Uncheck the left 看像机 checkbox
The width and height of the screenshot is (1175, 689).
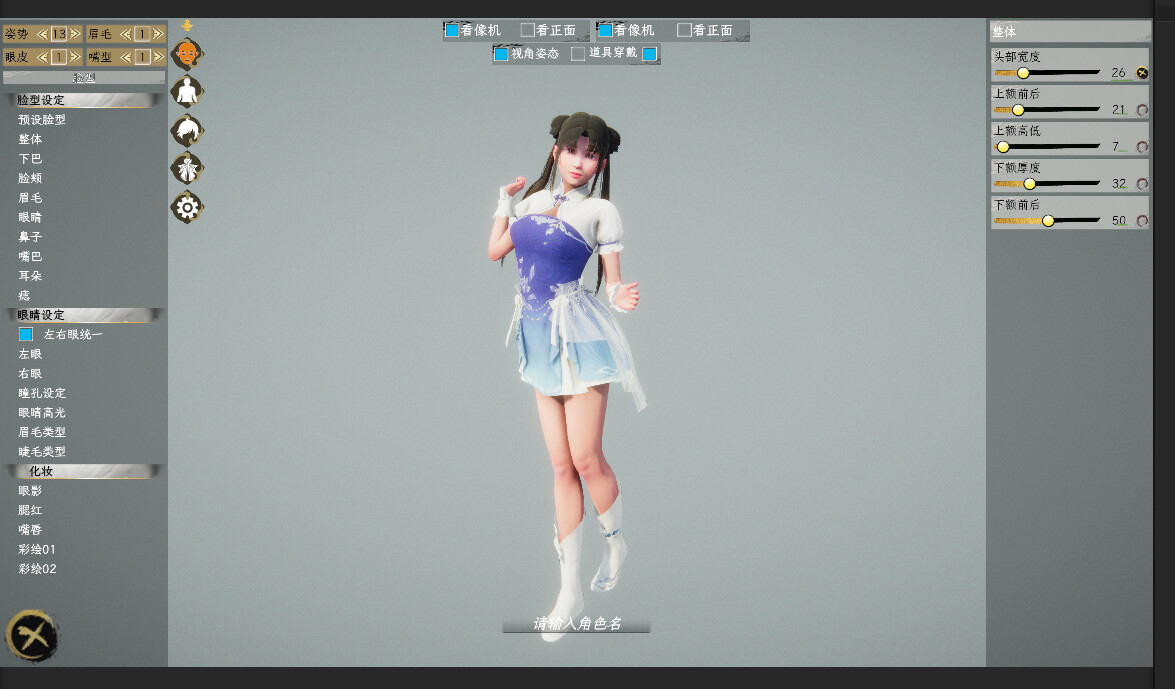click(x=452, y=29)
